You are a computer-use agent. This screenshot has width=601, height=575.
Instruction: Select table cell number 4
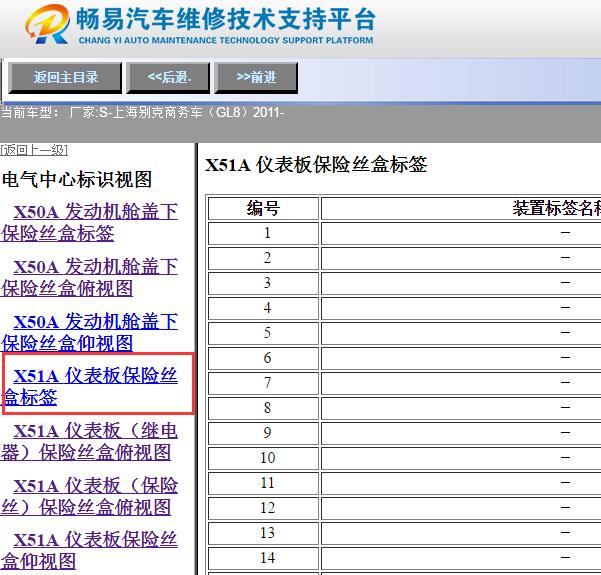[263, 308]
